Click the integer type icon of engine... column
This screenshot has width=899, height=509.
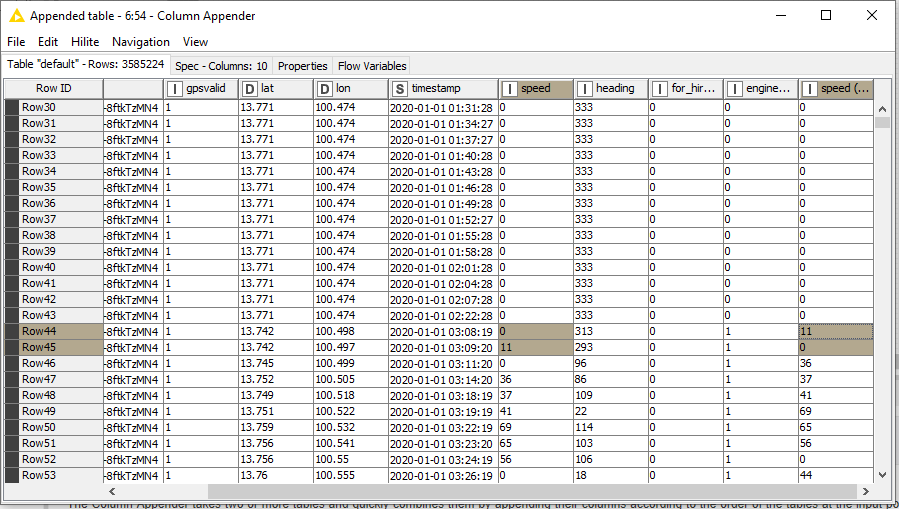[x=734, y=89]
